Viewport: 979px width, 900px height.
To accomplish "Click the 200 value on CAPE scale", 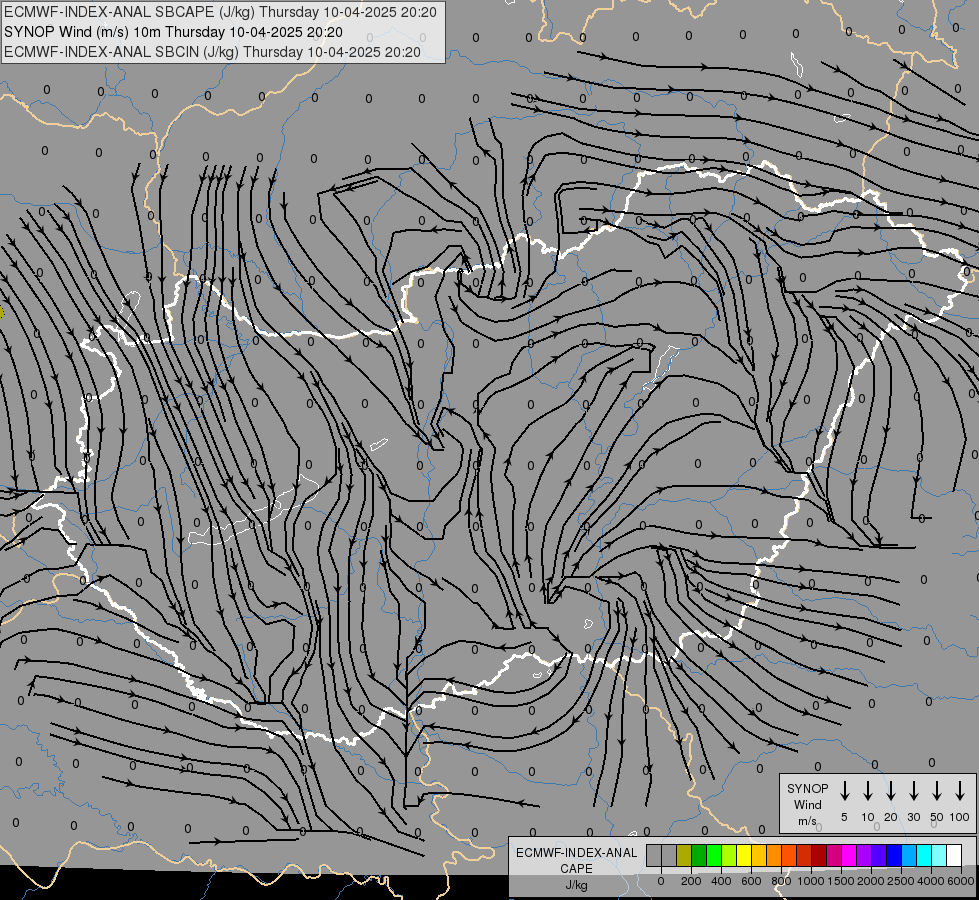I will (691, 881).
